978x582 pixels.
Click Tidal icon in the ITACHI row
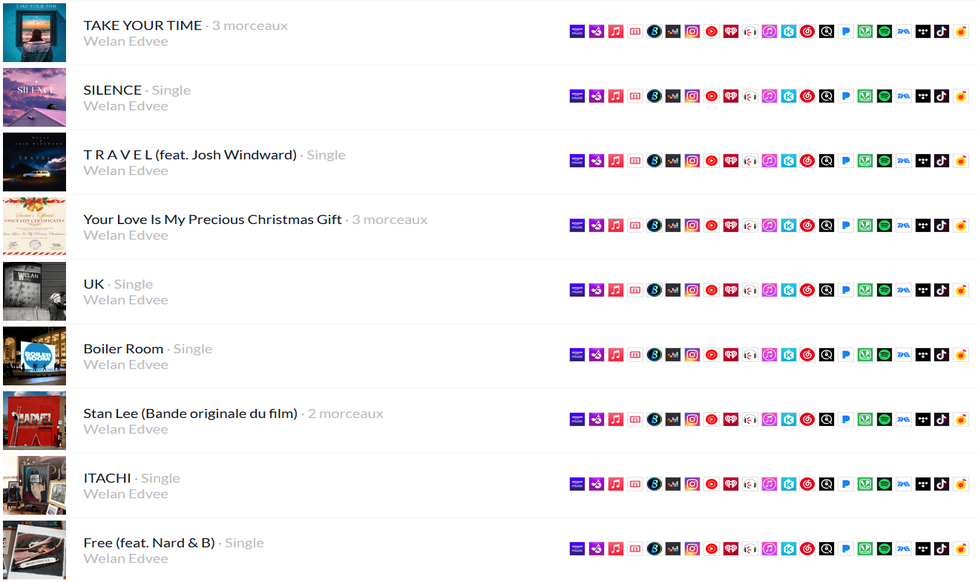(x=922, y=484)
